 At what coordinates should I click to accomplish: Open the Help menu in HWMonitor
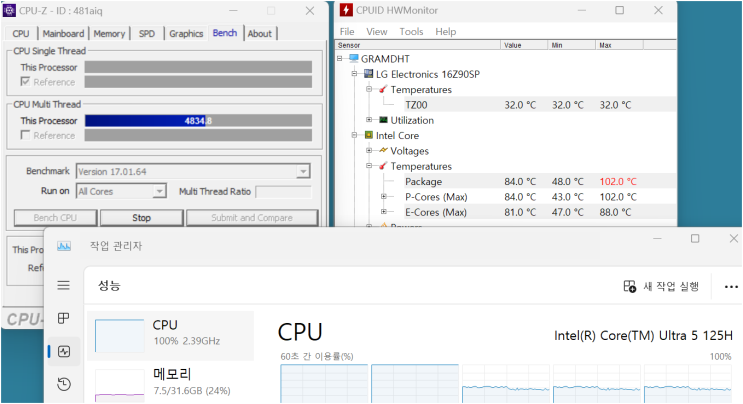pos(445,32)
